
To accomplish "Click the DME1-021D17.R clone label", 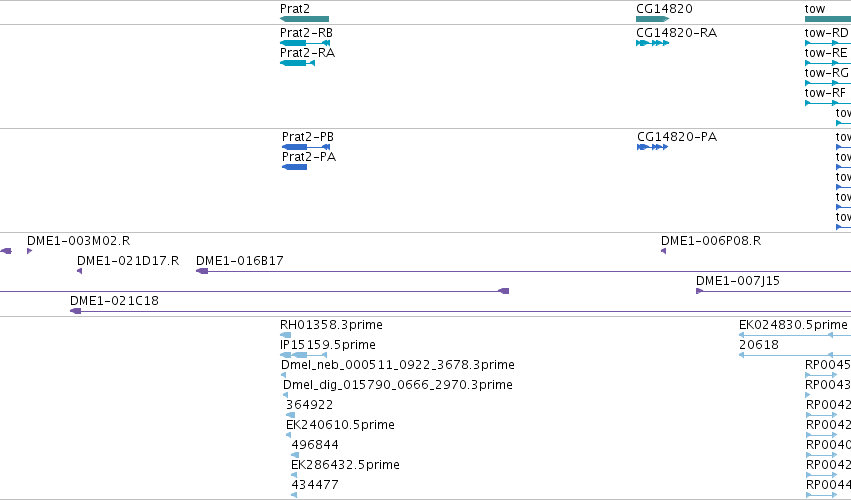I will pyautogui.click(x=128, y=261).
